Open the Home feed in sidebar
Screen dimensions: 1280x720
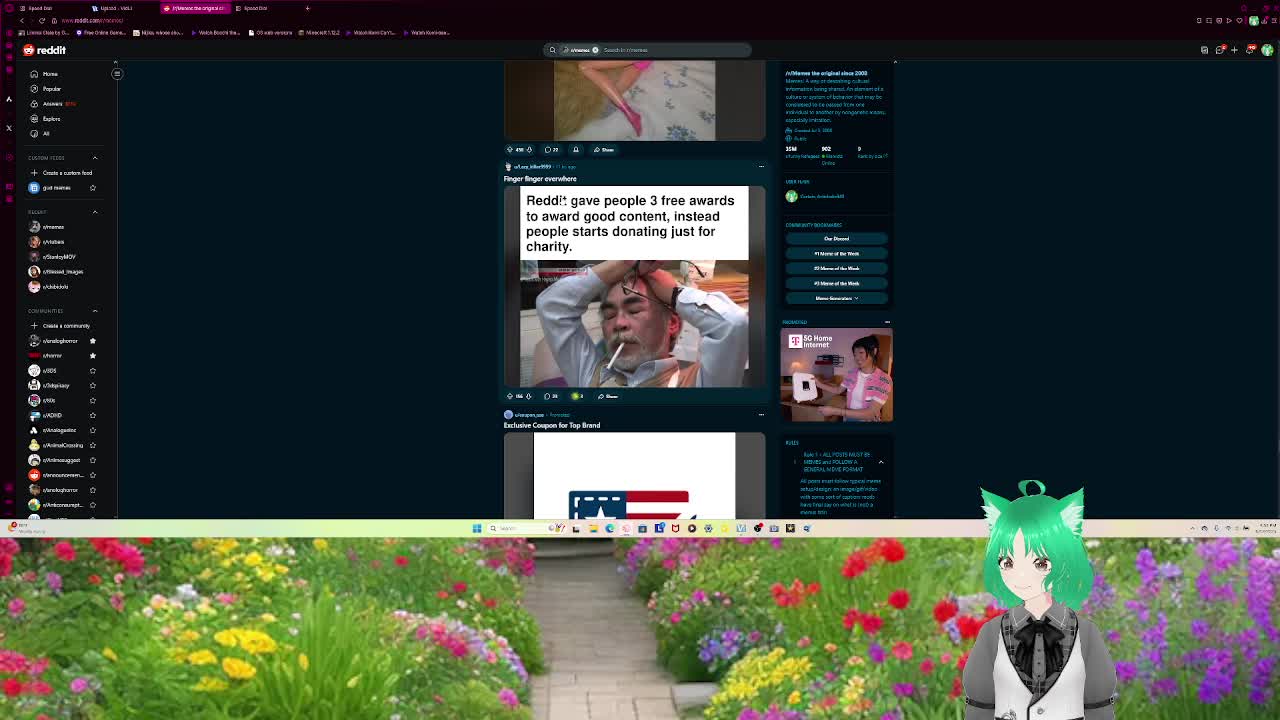[x=49, y=74]
